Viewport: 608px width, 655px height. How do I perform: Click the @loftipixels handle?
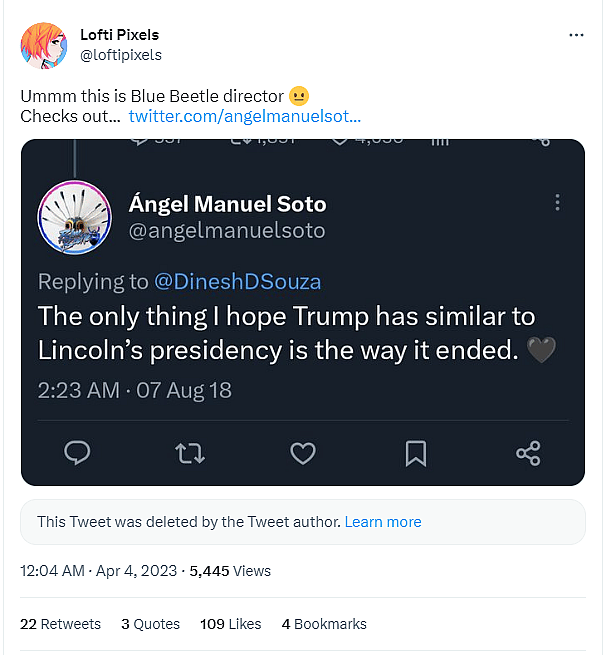click(120, 54)
